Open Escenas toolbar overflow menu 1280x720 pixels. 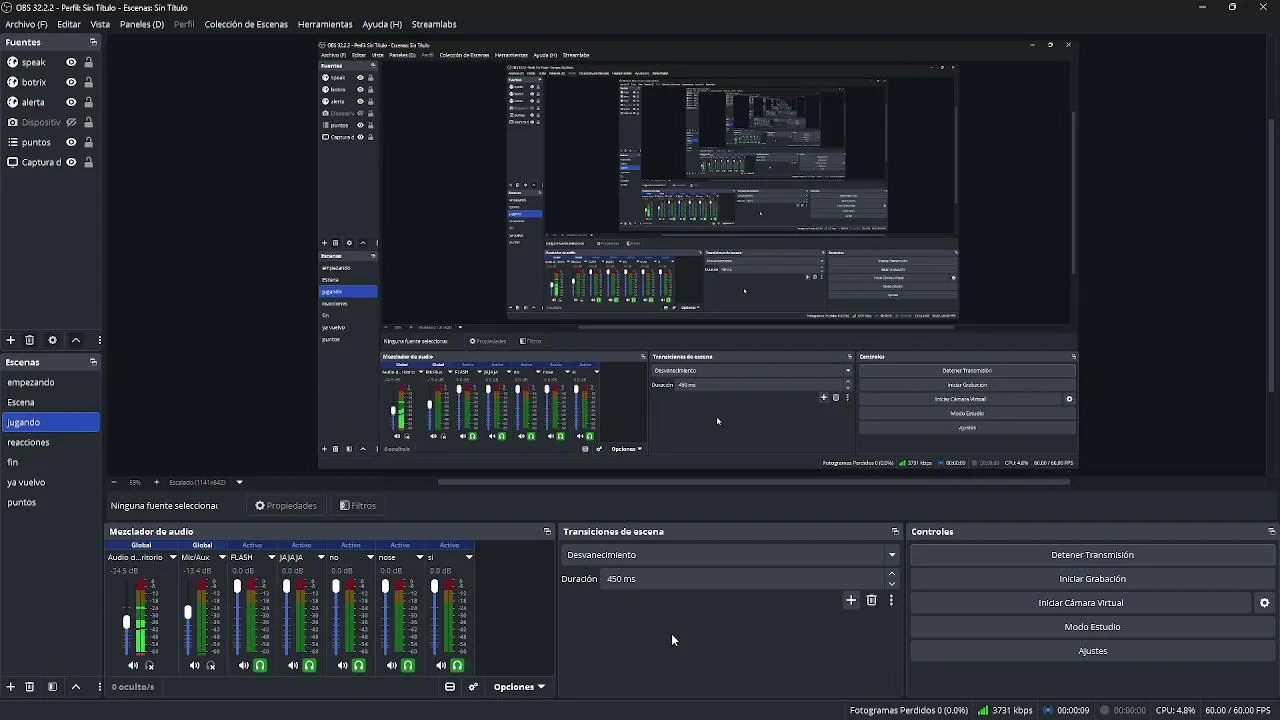[x=99, y=687]
